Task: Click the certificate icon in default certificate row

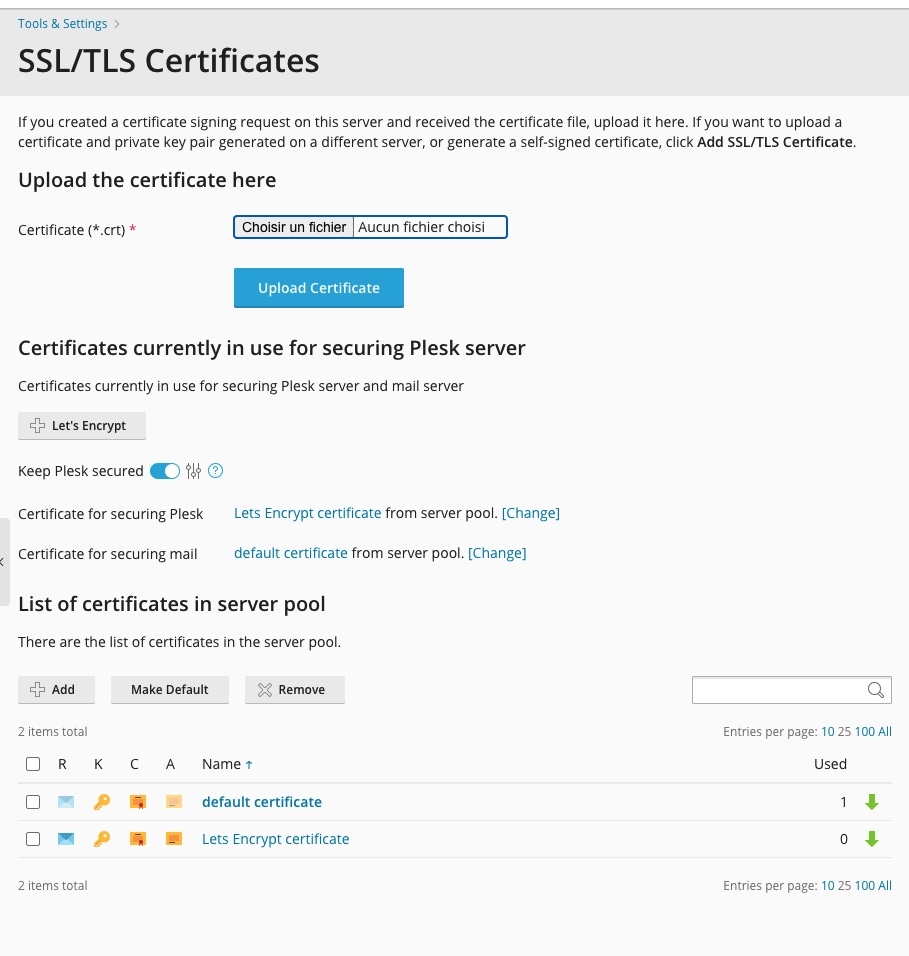Action: click(138, 802)
